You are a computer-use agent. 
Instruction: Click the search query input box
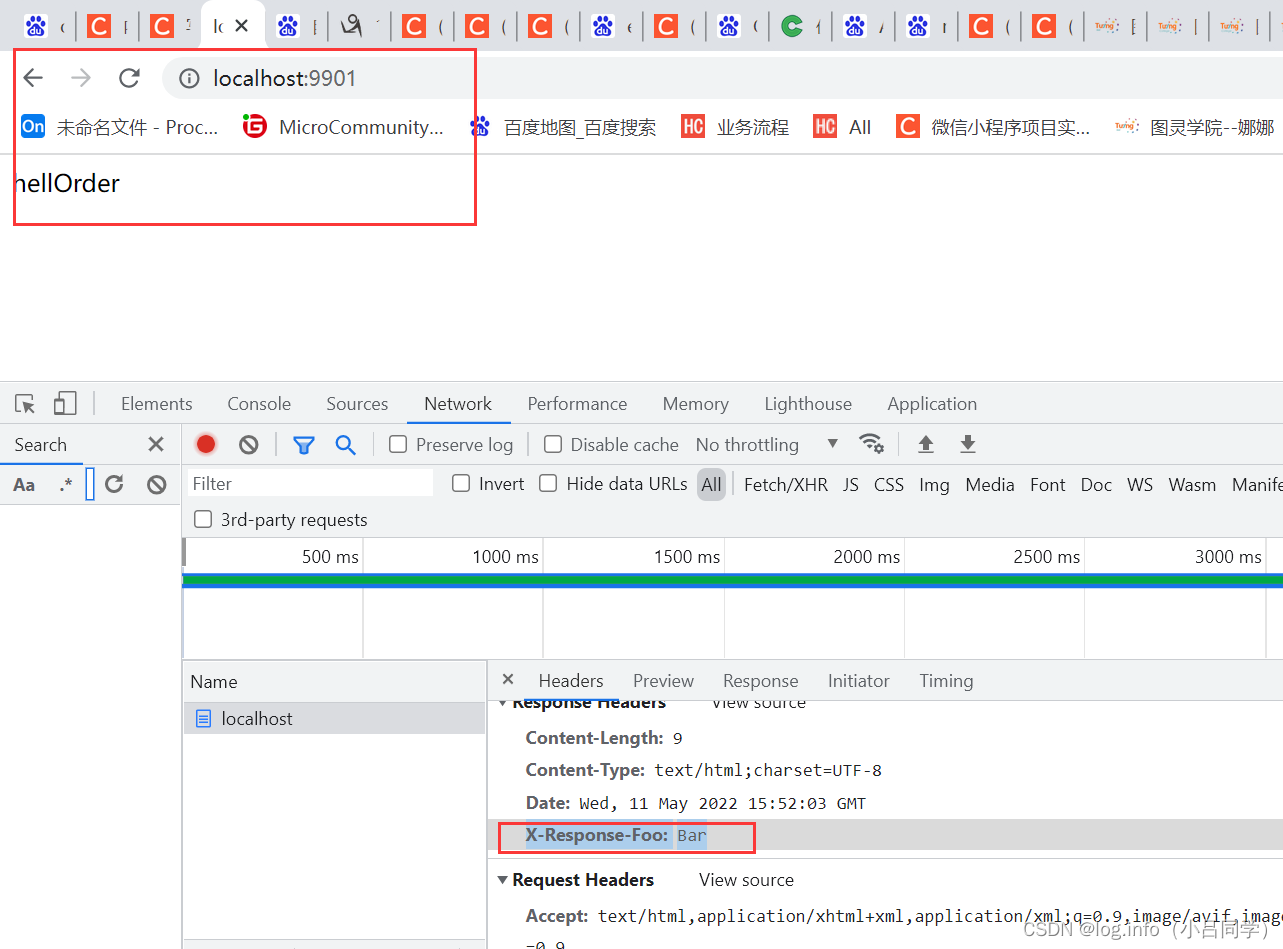pos(90,485)
